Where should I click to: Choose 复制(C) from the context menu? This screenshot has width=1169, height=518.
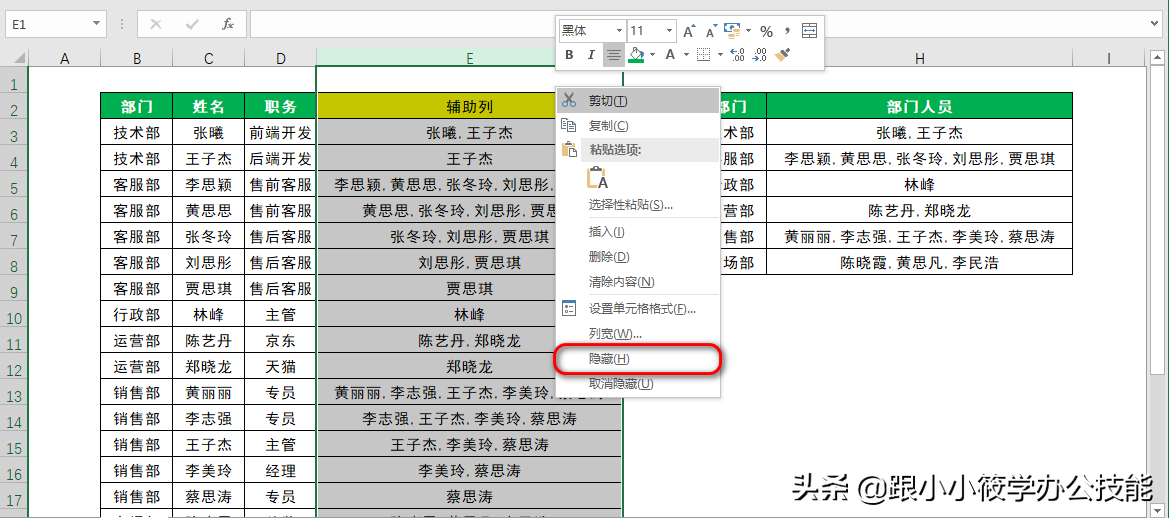pyautogui.click(x=638, y=126)
